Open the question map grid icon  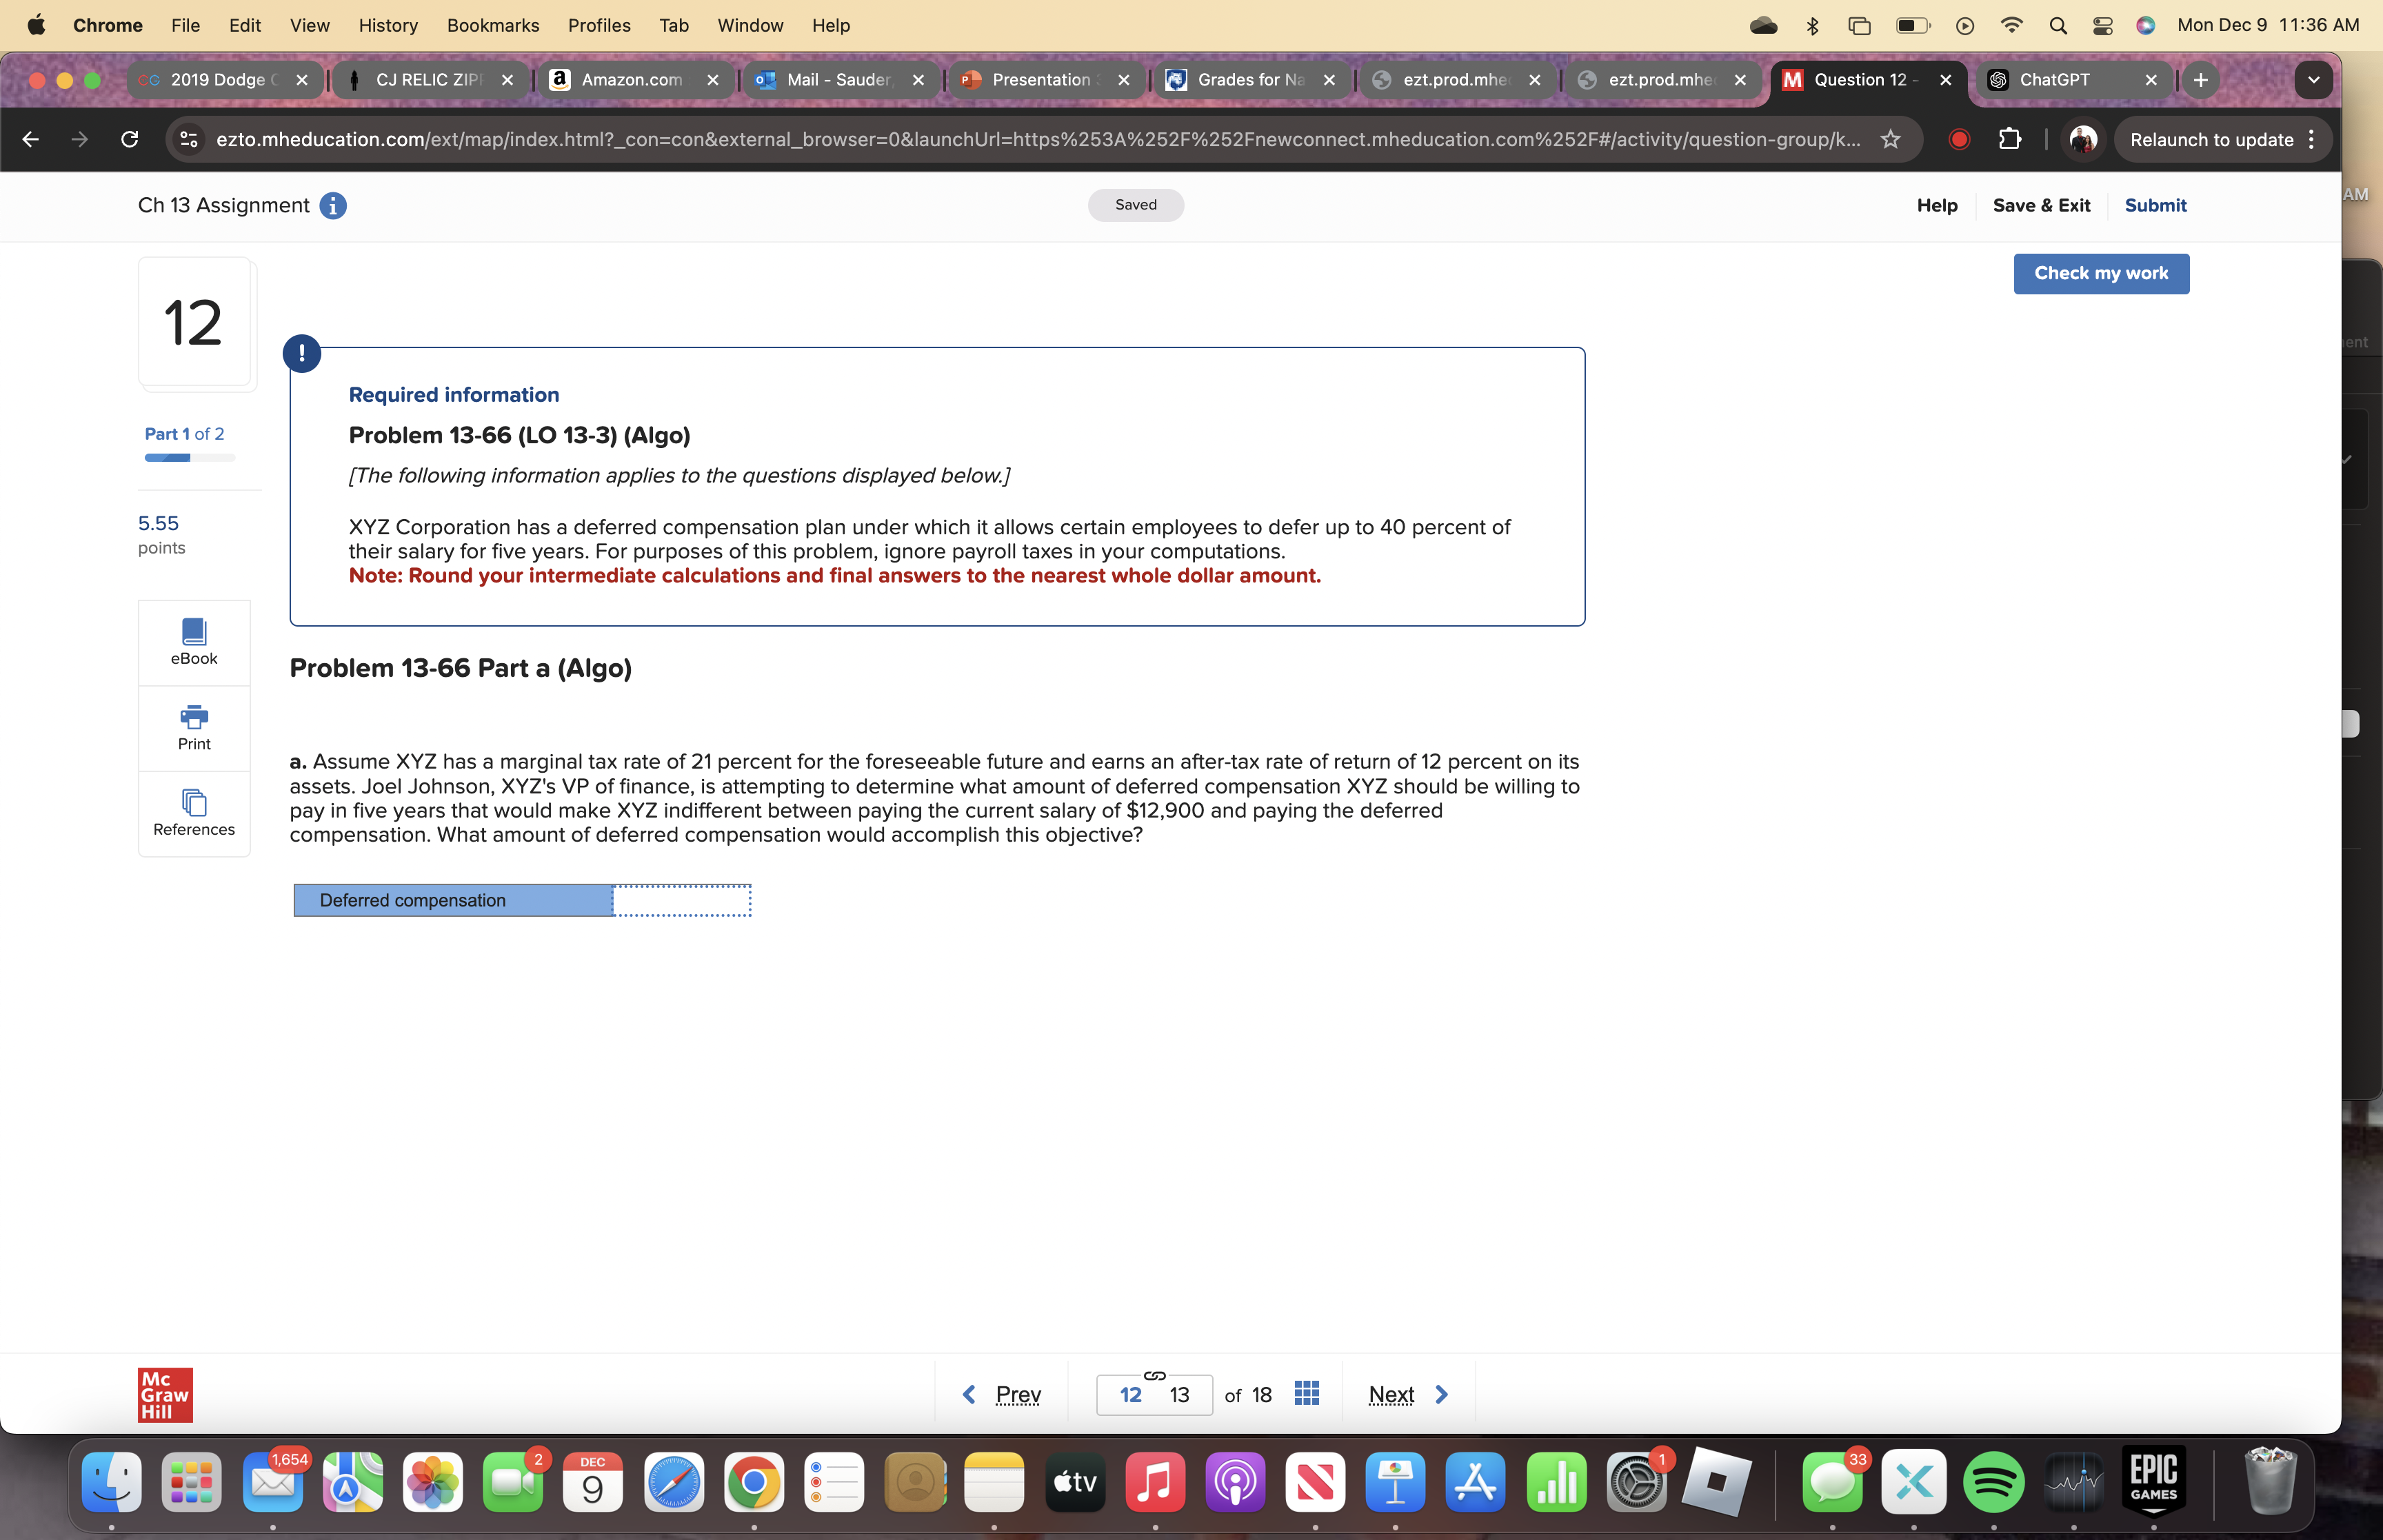coord(1305,1392)
